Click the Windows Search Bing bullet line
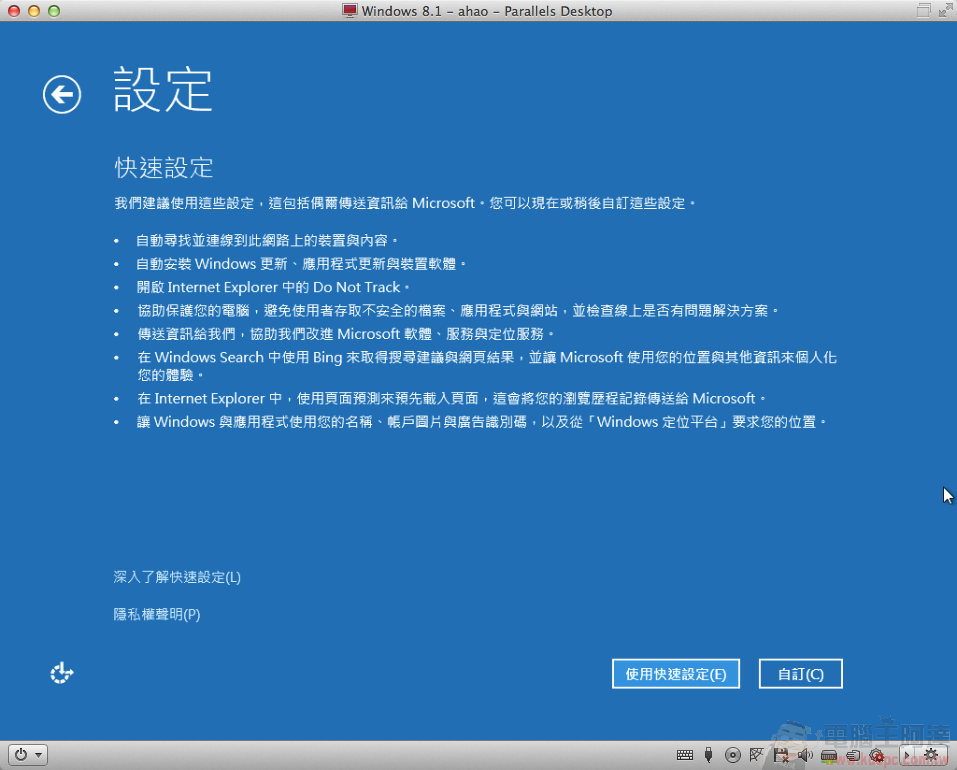 pyautogui.click(x=486, y=366)
